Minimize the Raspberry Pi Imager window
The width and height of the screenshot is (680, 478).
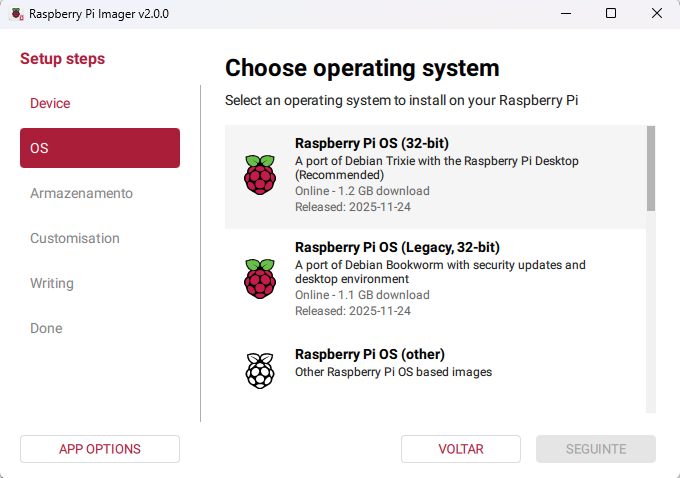point(566,14)
